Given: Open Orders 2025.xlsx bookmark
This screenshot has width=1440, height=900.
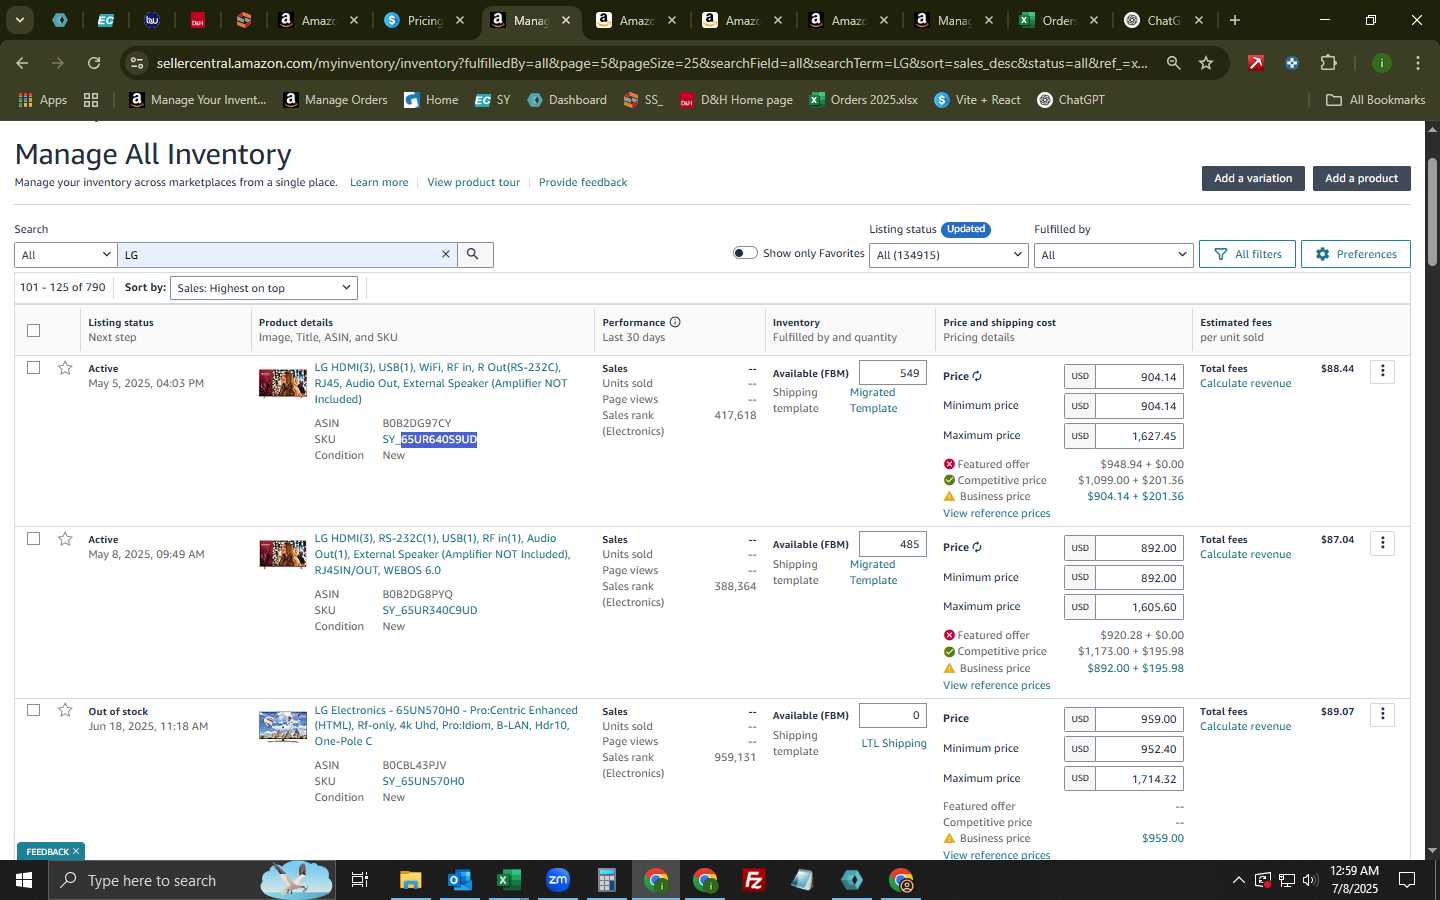Looking at the screenshot, I should pyautogui.click(x=864, y=100).
